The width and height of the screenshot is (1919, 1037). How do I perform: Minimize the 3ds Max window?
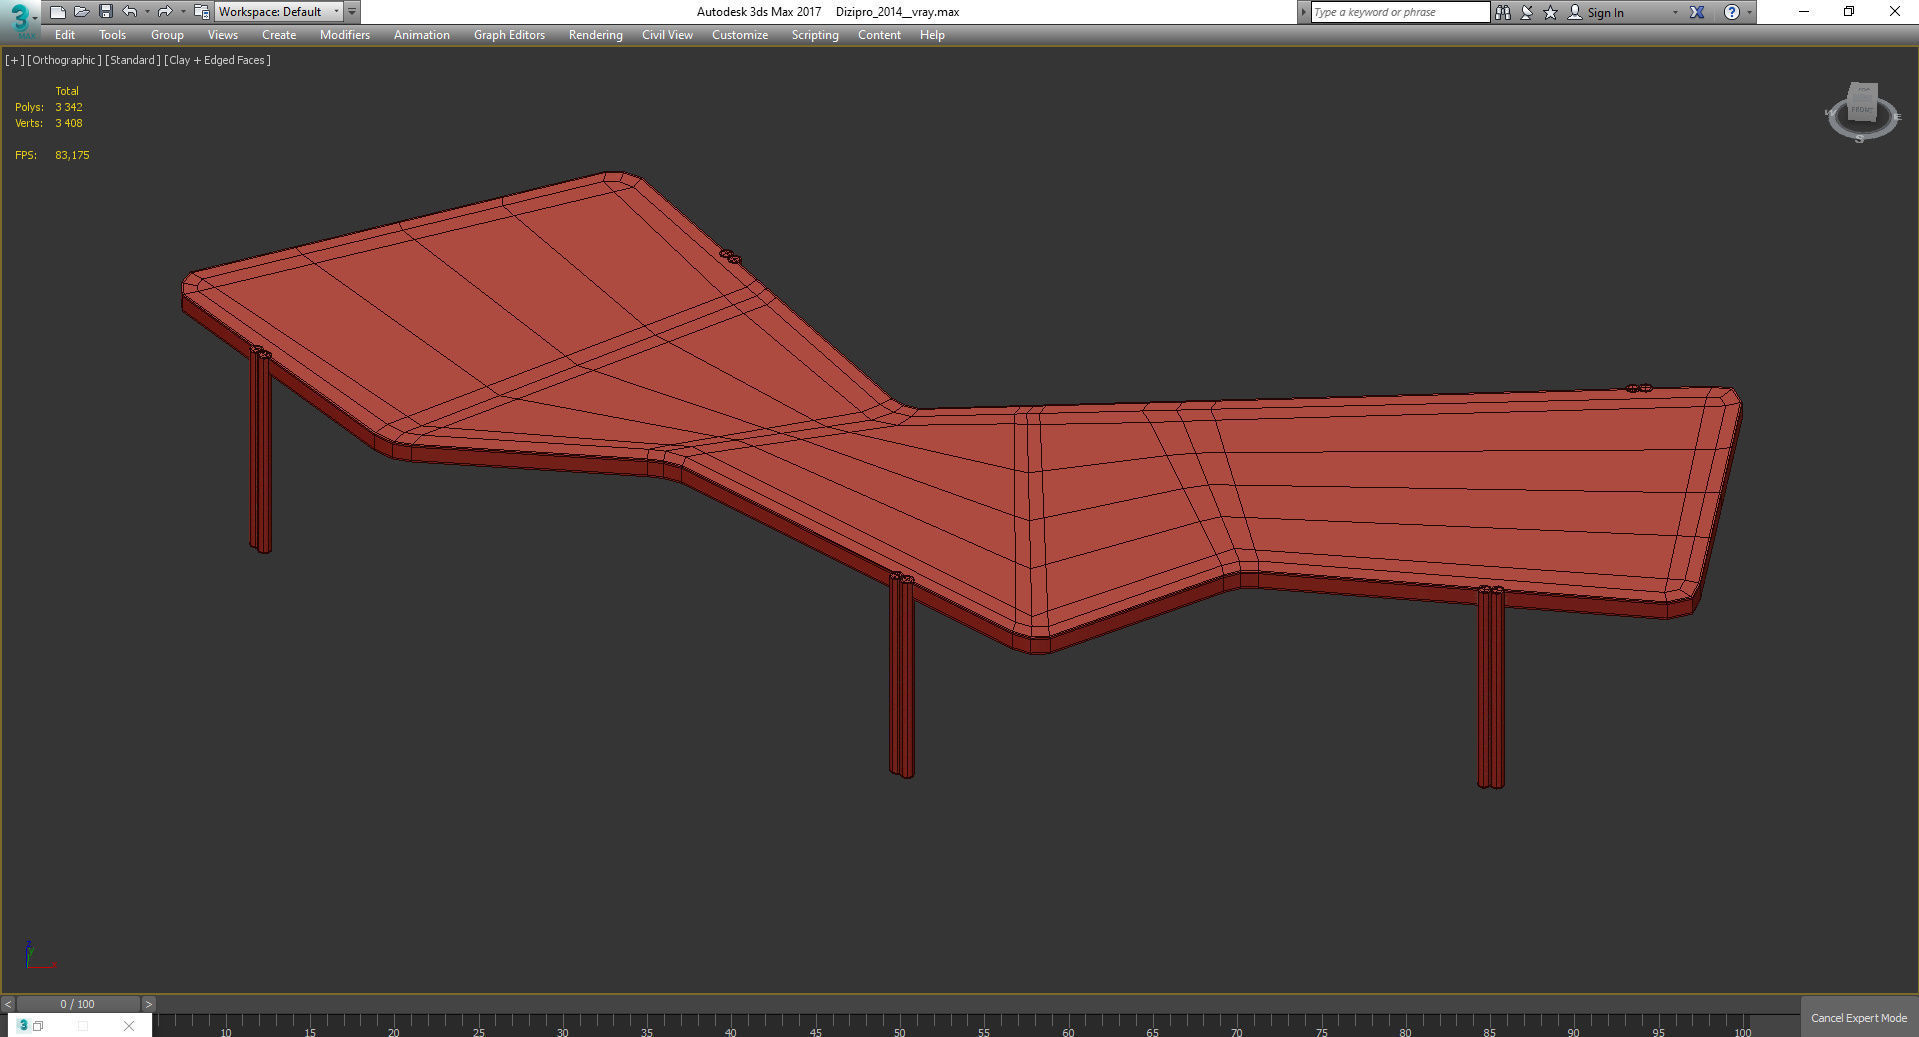click(x=1804, y=12)
